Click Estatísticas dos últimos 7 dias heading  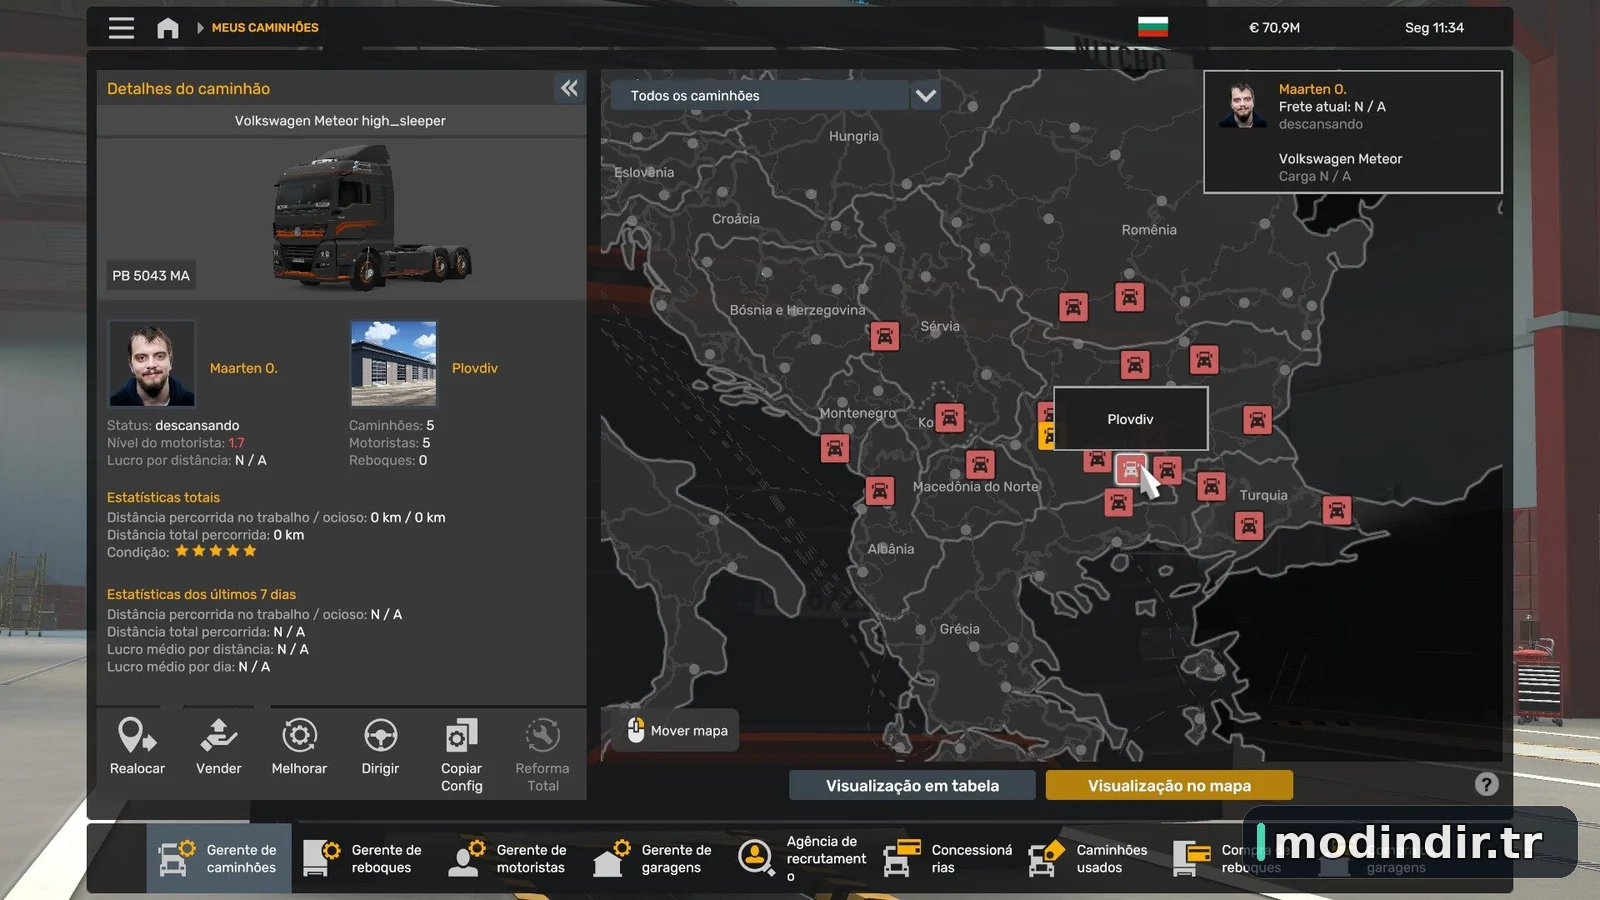click(201, 594)
